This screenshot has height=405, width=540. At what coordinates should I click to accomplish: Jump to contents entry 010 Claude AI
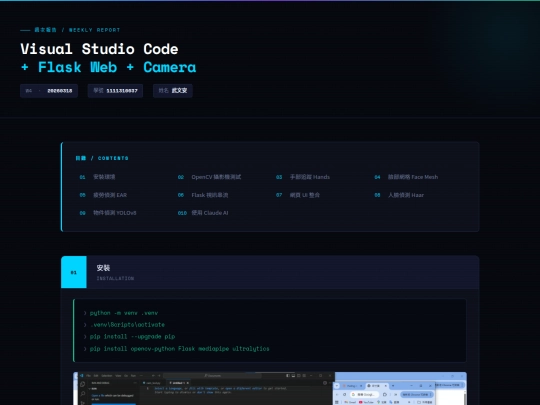203,213
